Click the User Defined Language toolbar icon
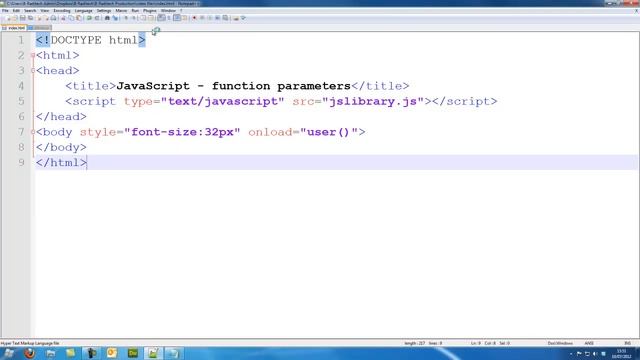 [185, 18]
